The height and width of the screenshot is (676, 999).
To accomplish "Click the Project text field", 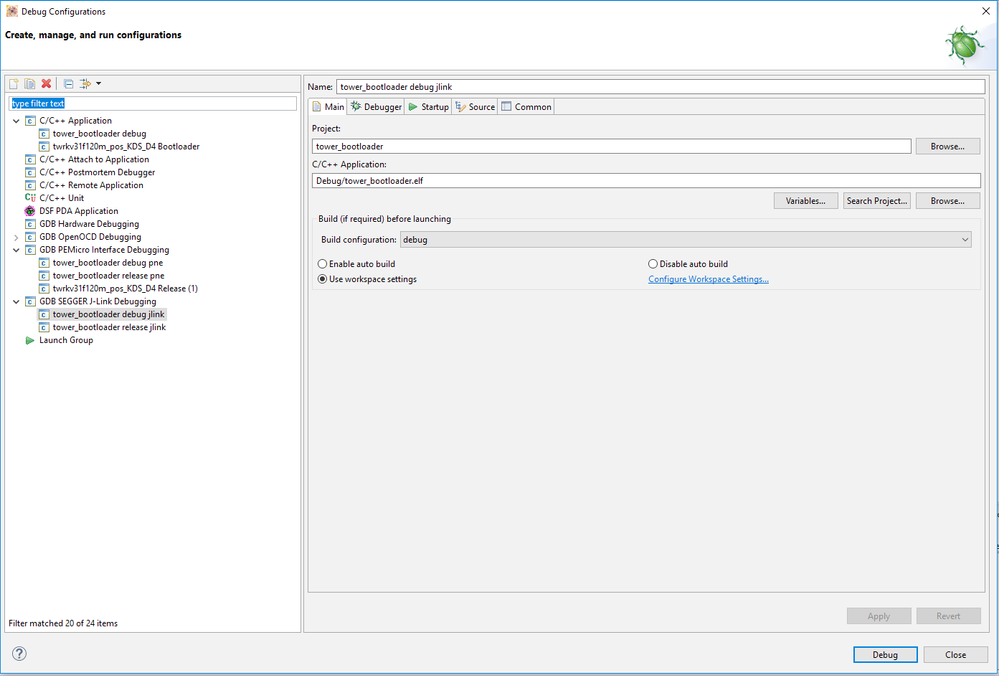I will point(612,147).
